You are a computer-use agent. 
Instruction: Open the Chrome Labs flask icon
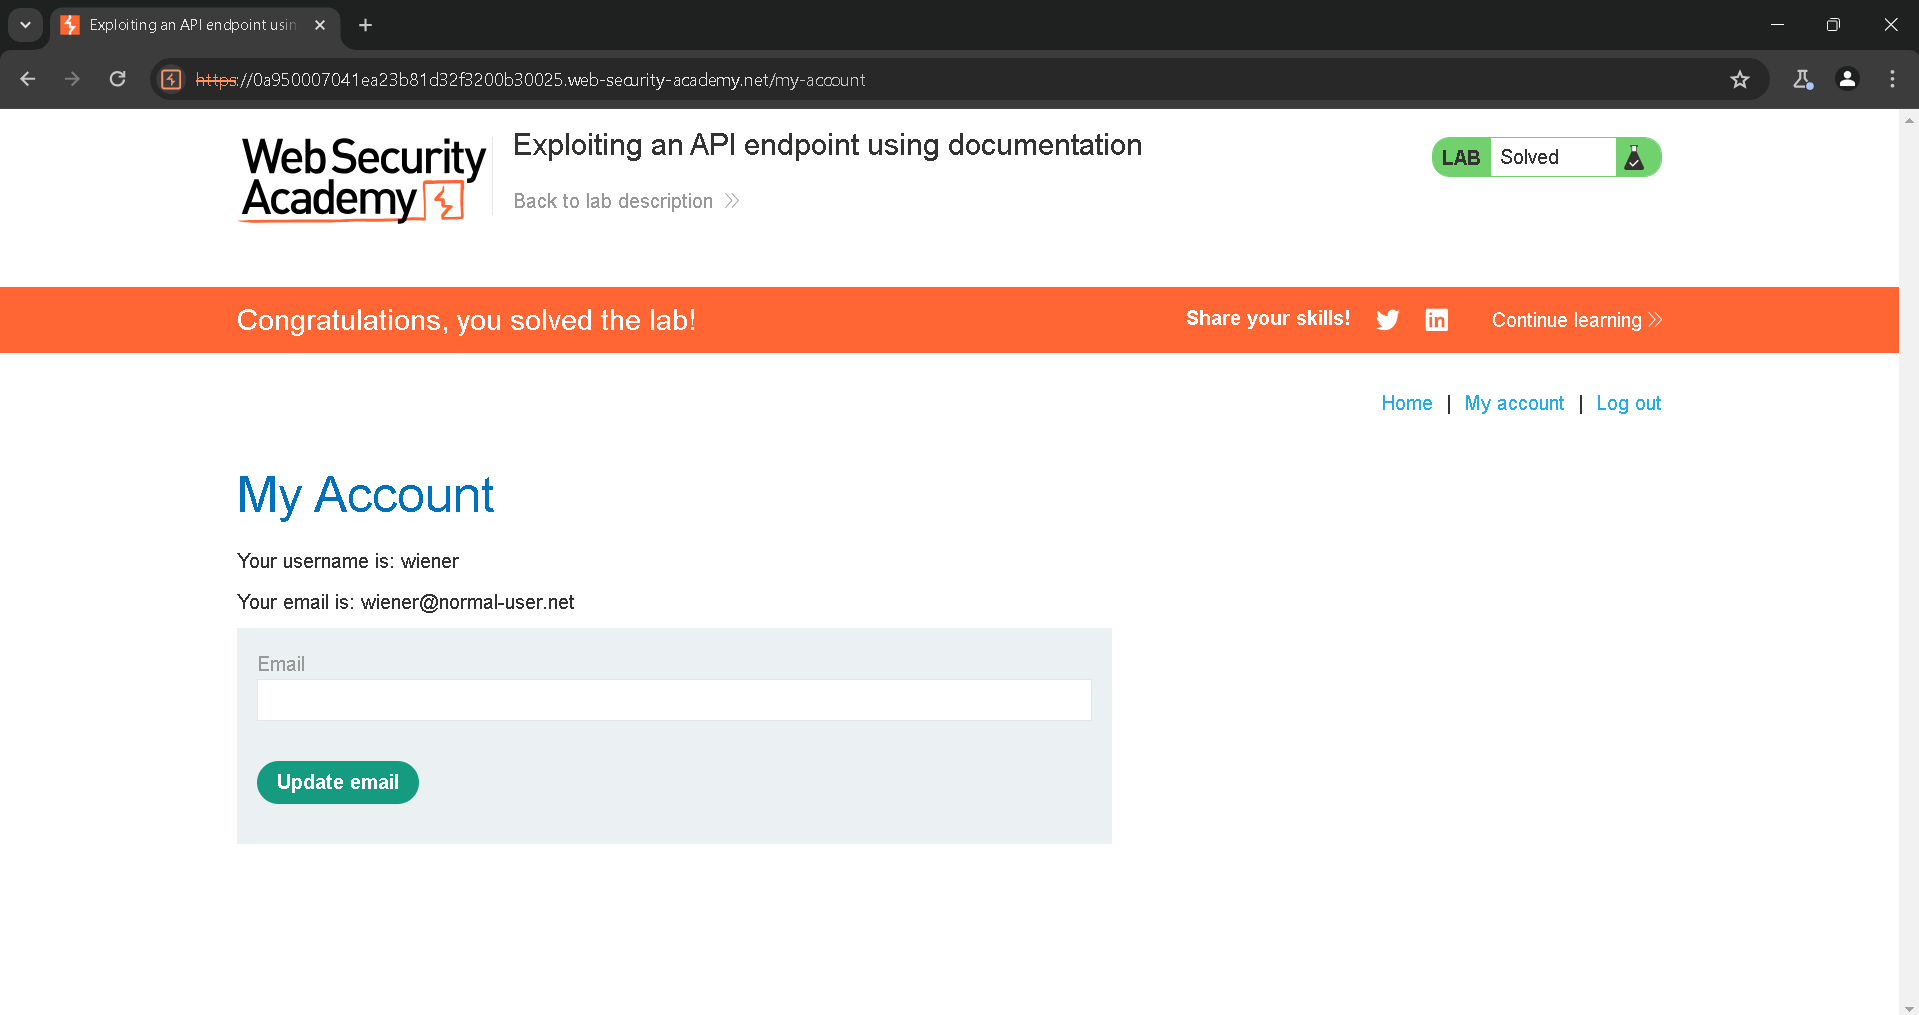click(x=1802, y=80)
